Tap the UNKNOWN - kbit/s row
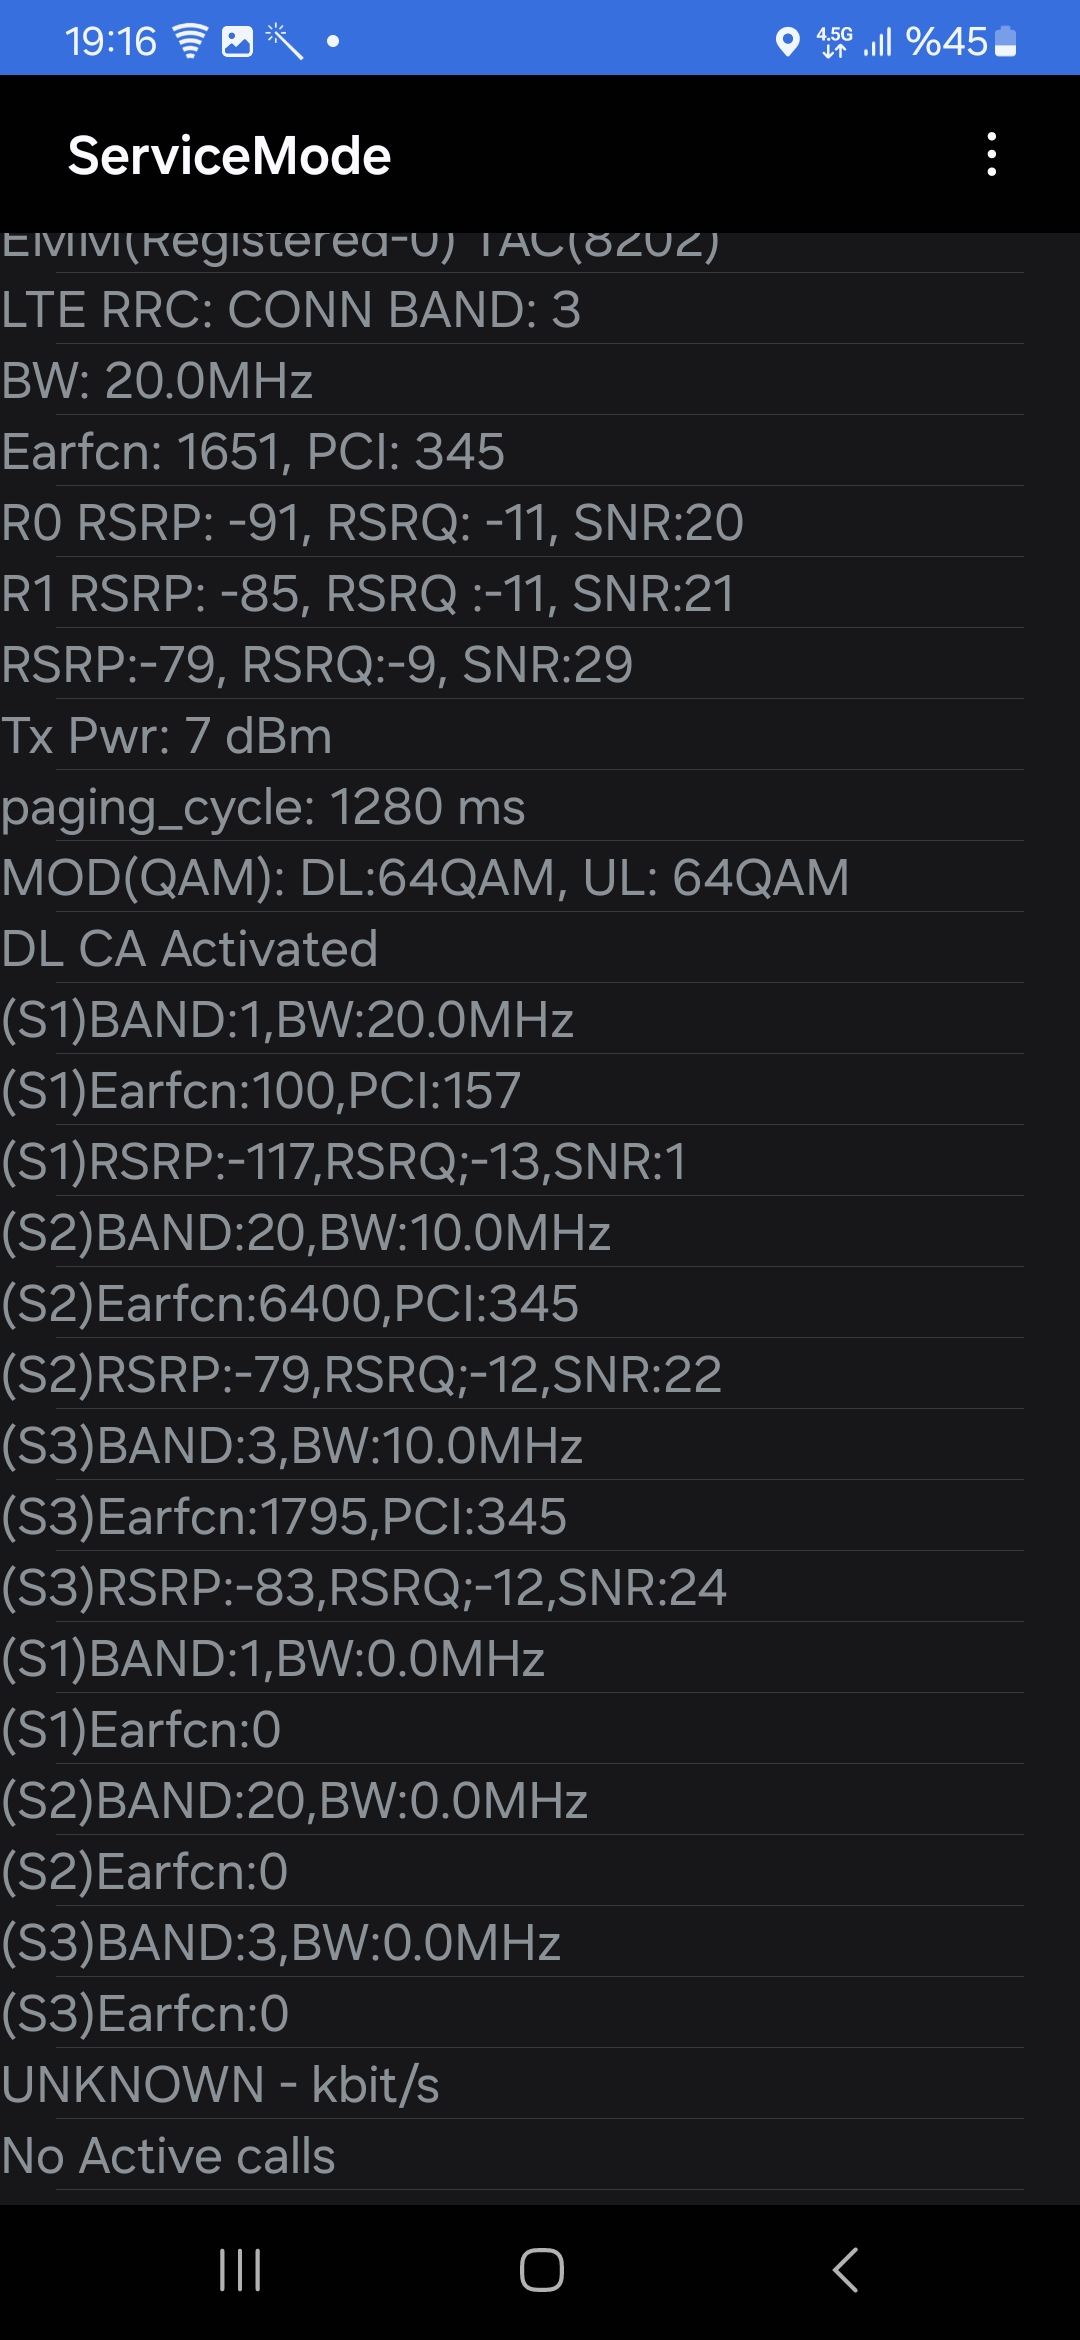1080x2340 pixels. click(x=512, y=2084)
